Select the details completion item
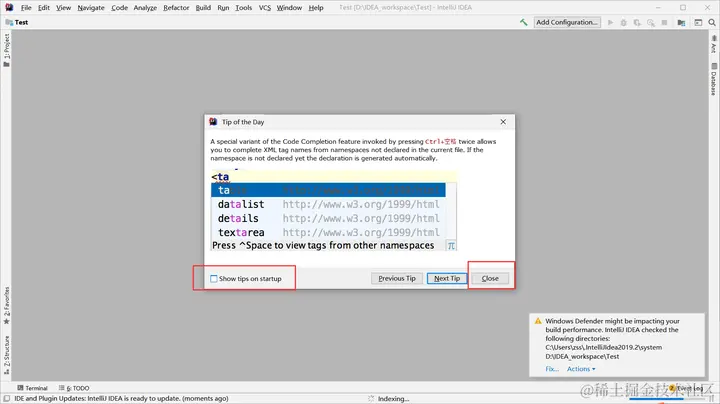 [328, 219]
